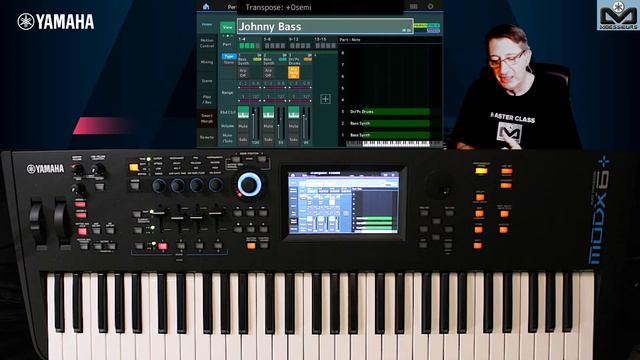This screenshot has height=360, width=640.
Task: Toggle Kbd Ctrl for Part 1
Action: (x=243, y=113)
